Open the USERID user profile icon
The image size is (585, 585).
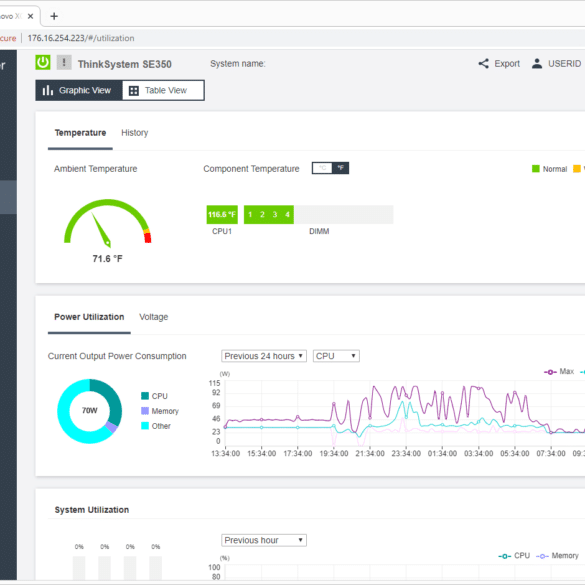pos(537,63)
